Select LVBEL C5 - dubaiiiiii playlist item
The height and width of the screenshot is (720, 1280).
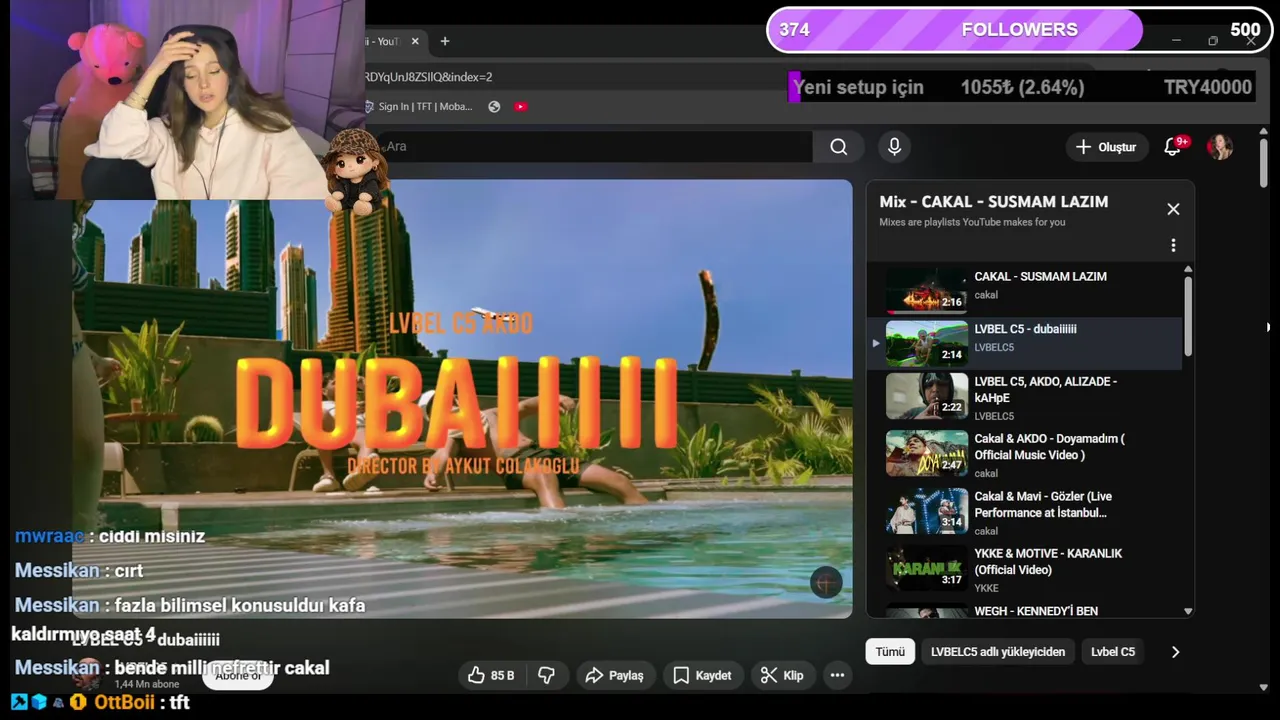(x=1025, y=343)
